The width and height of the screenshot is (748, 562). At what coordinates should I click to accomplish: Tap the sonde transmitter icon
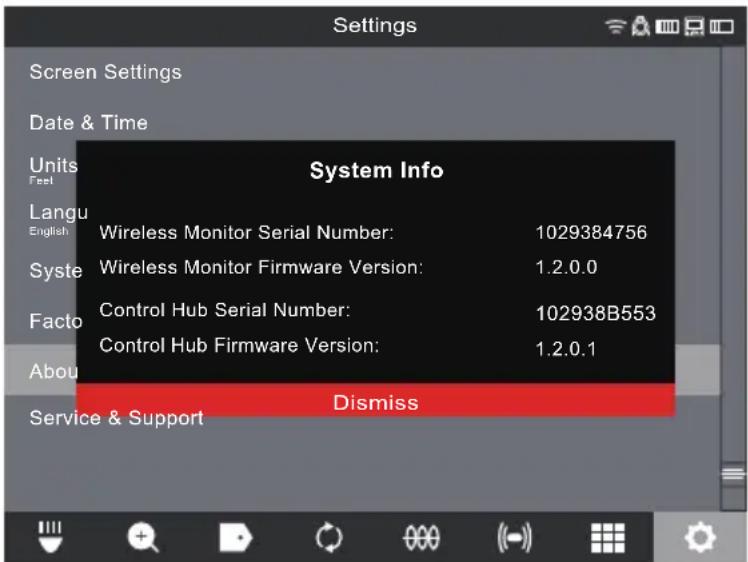coord(514,538)
